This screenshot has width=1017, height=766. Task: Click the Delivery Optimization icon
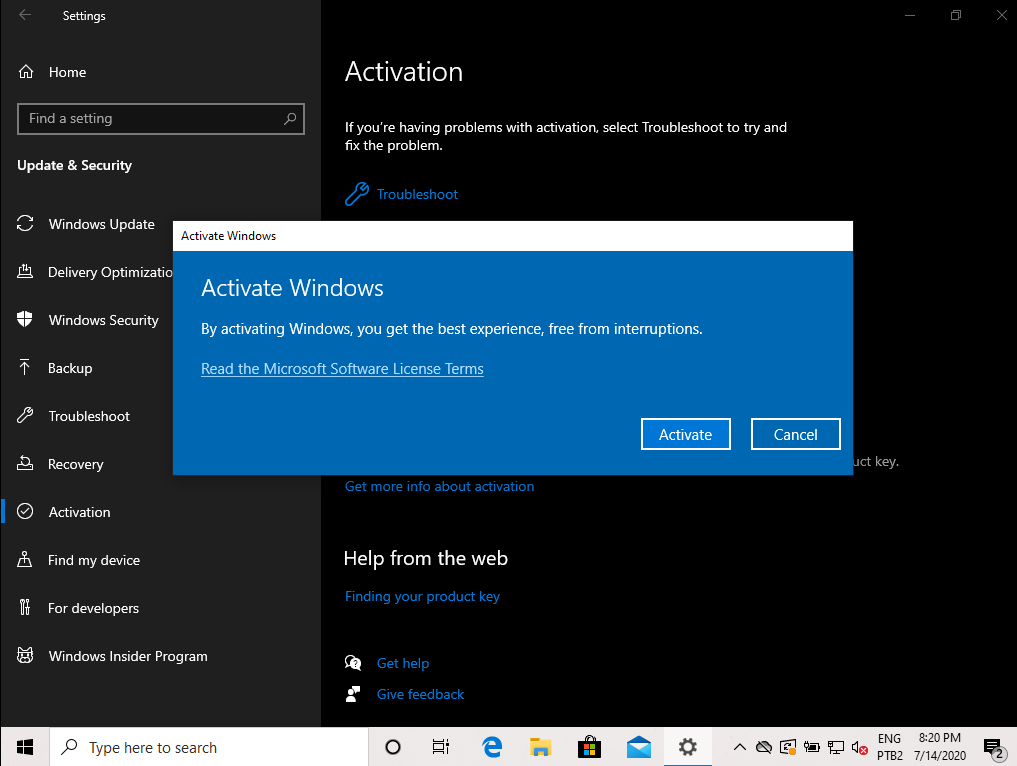[25, 271]
